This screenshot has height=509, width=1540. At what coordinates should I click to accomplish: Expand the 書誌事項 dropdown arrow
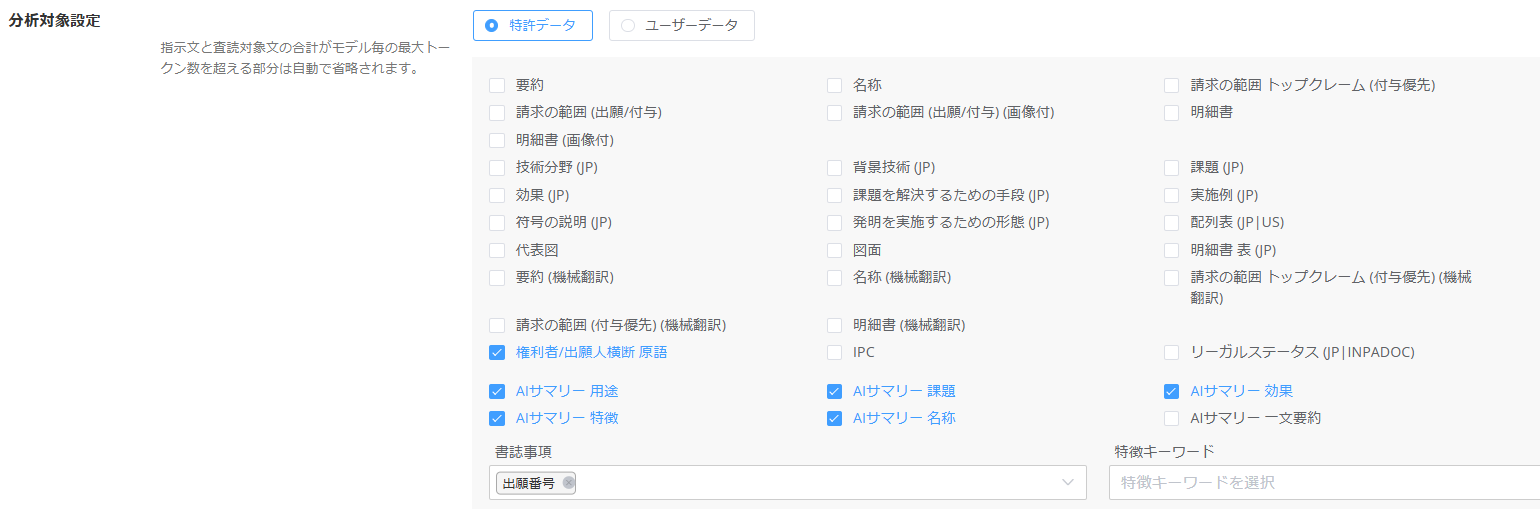(1067, 483)
